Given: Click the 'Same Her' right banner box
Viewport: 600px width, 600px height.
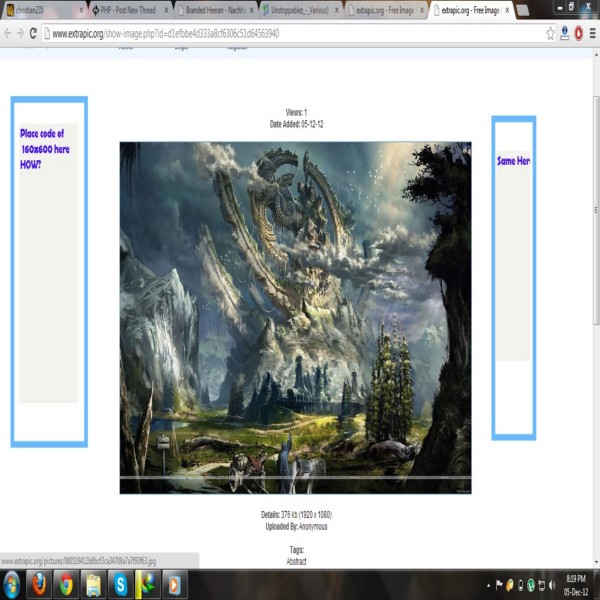Looking at the screenshot, I should (514, 278).
